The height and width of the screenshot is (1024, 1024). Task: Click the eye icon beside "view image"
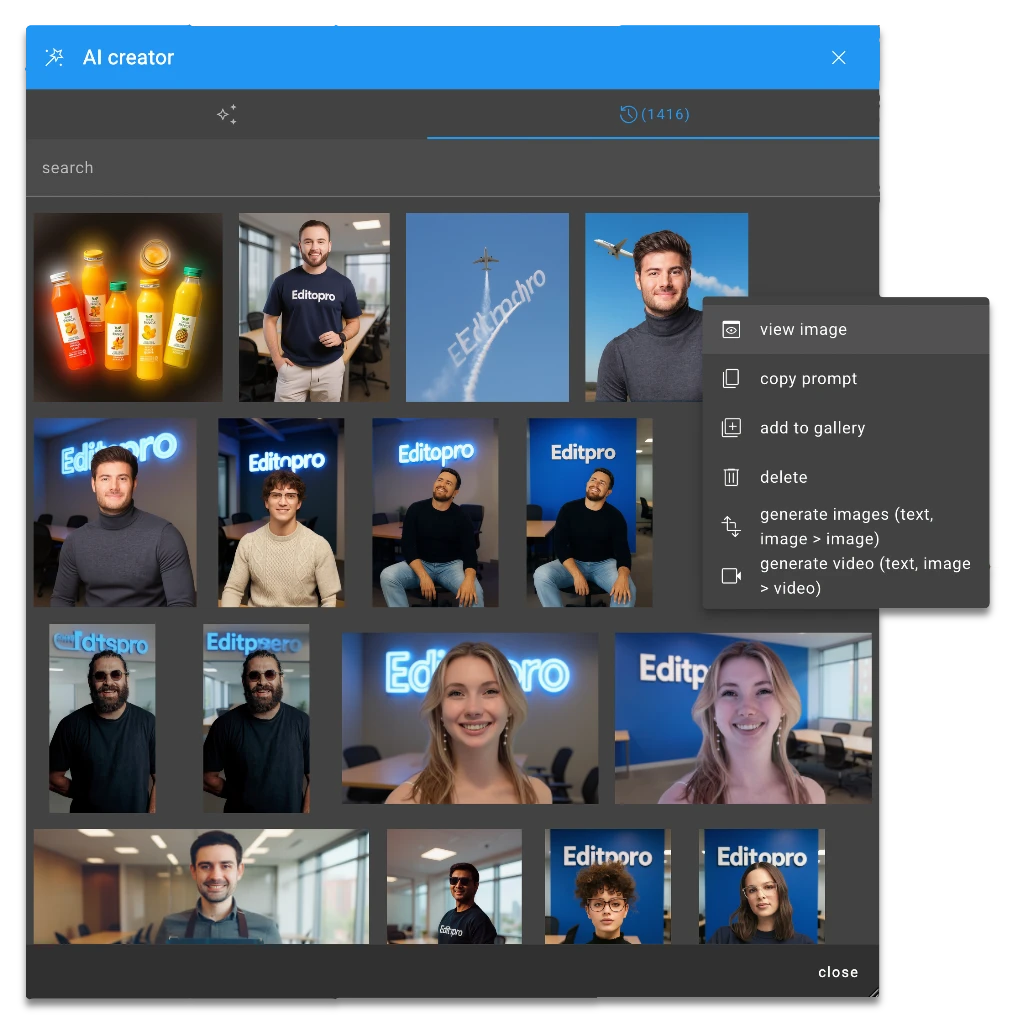(x=731, y=329)
